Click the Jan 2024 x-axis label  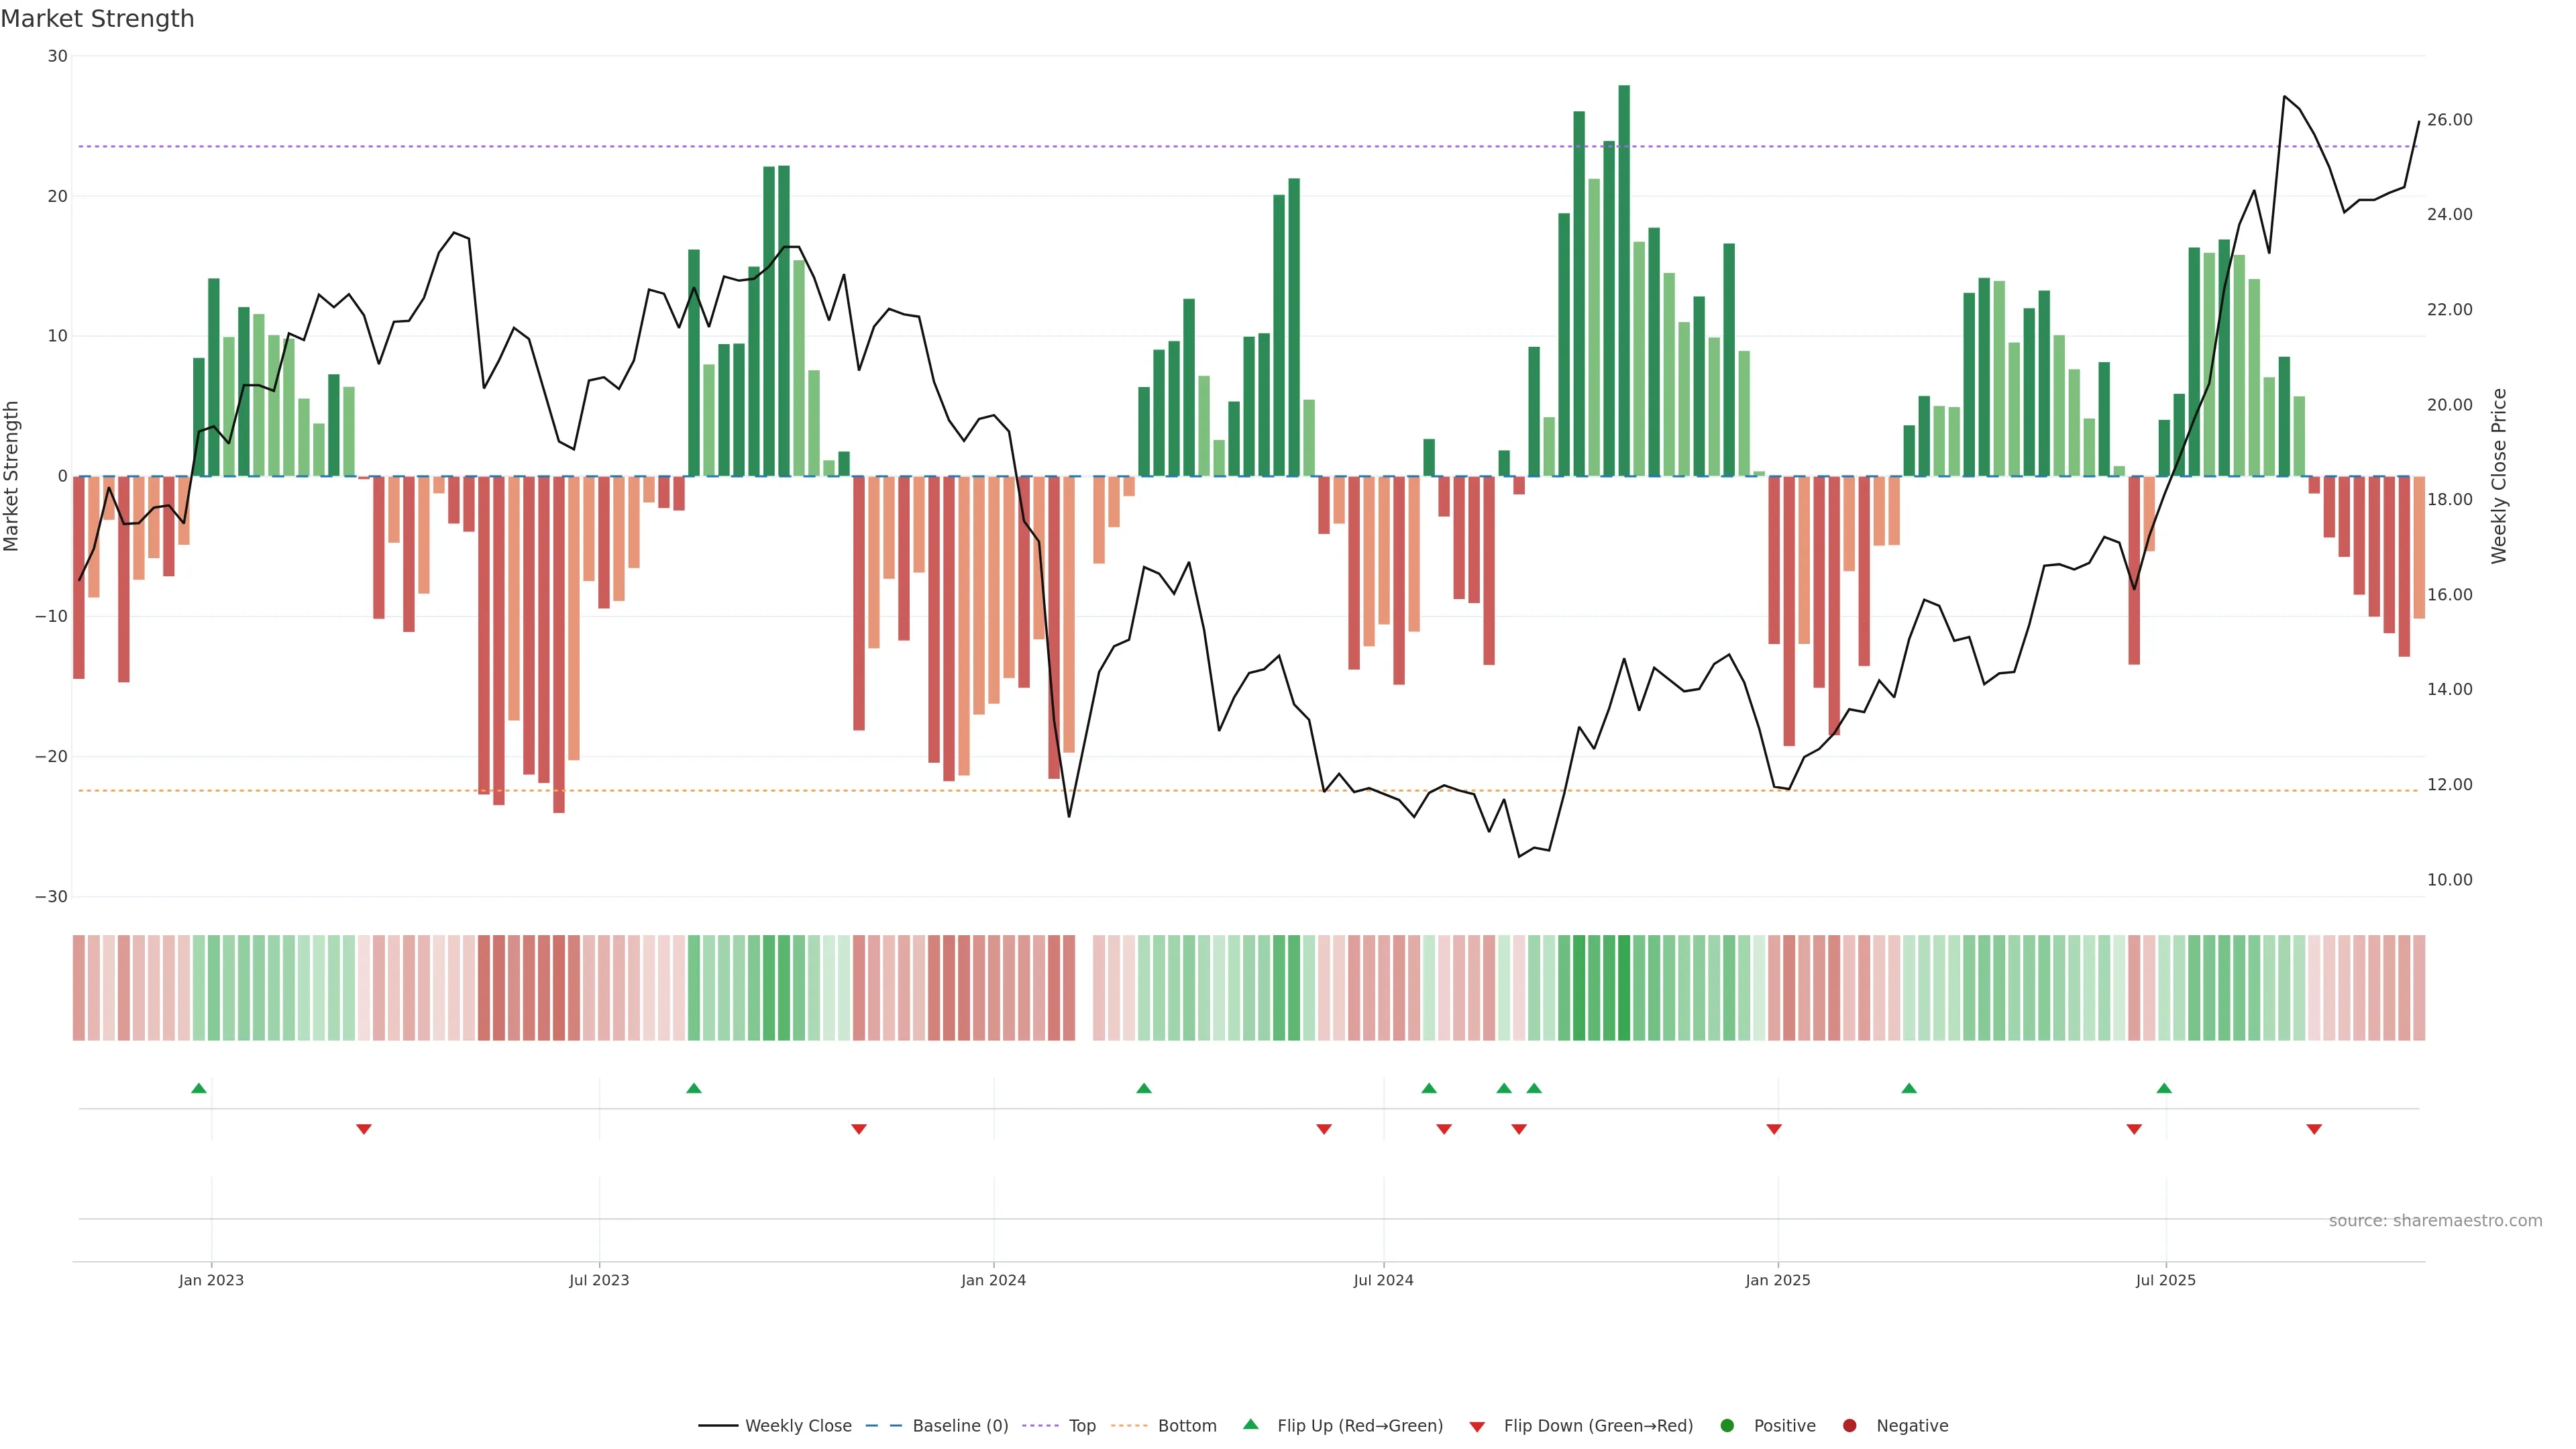click(x=993, y=1280)
